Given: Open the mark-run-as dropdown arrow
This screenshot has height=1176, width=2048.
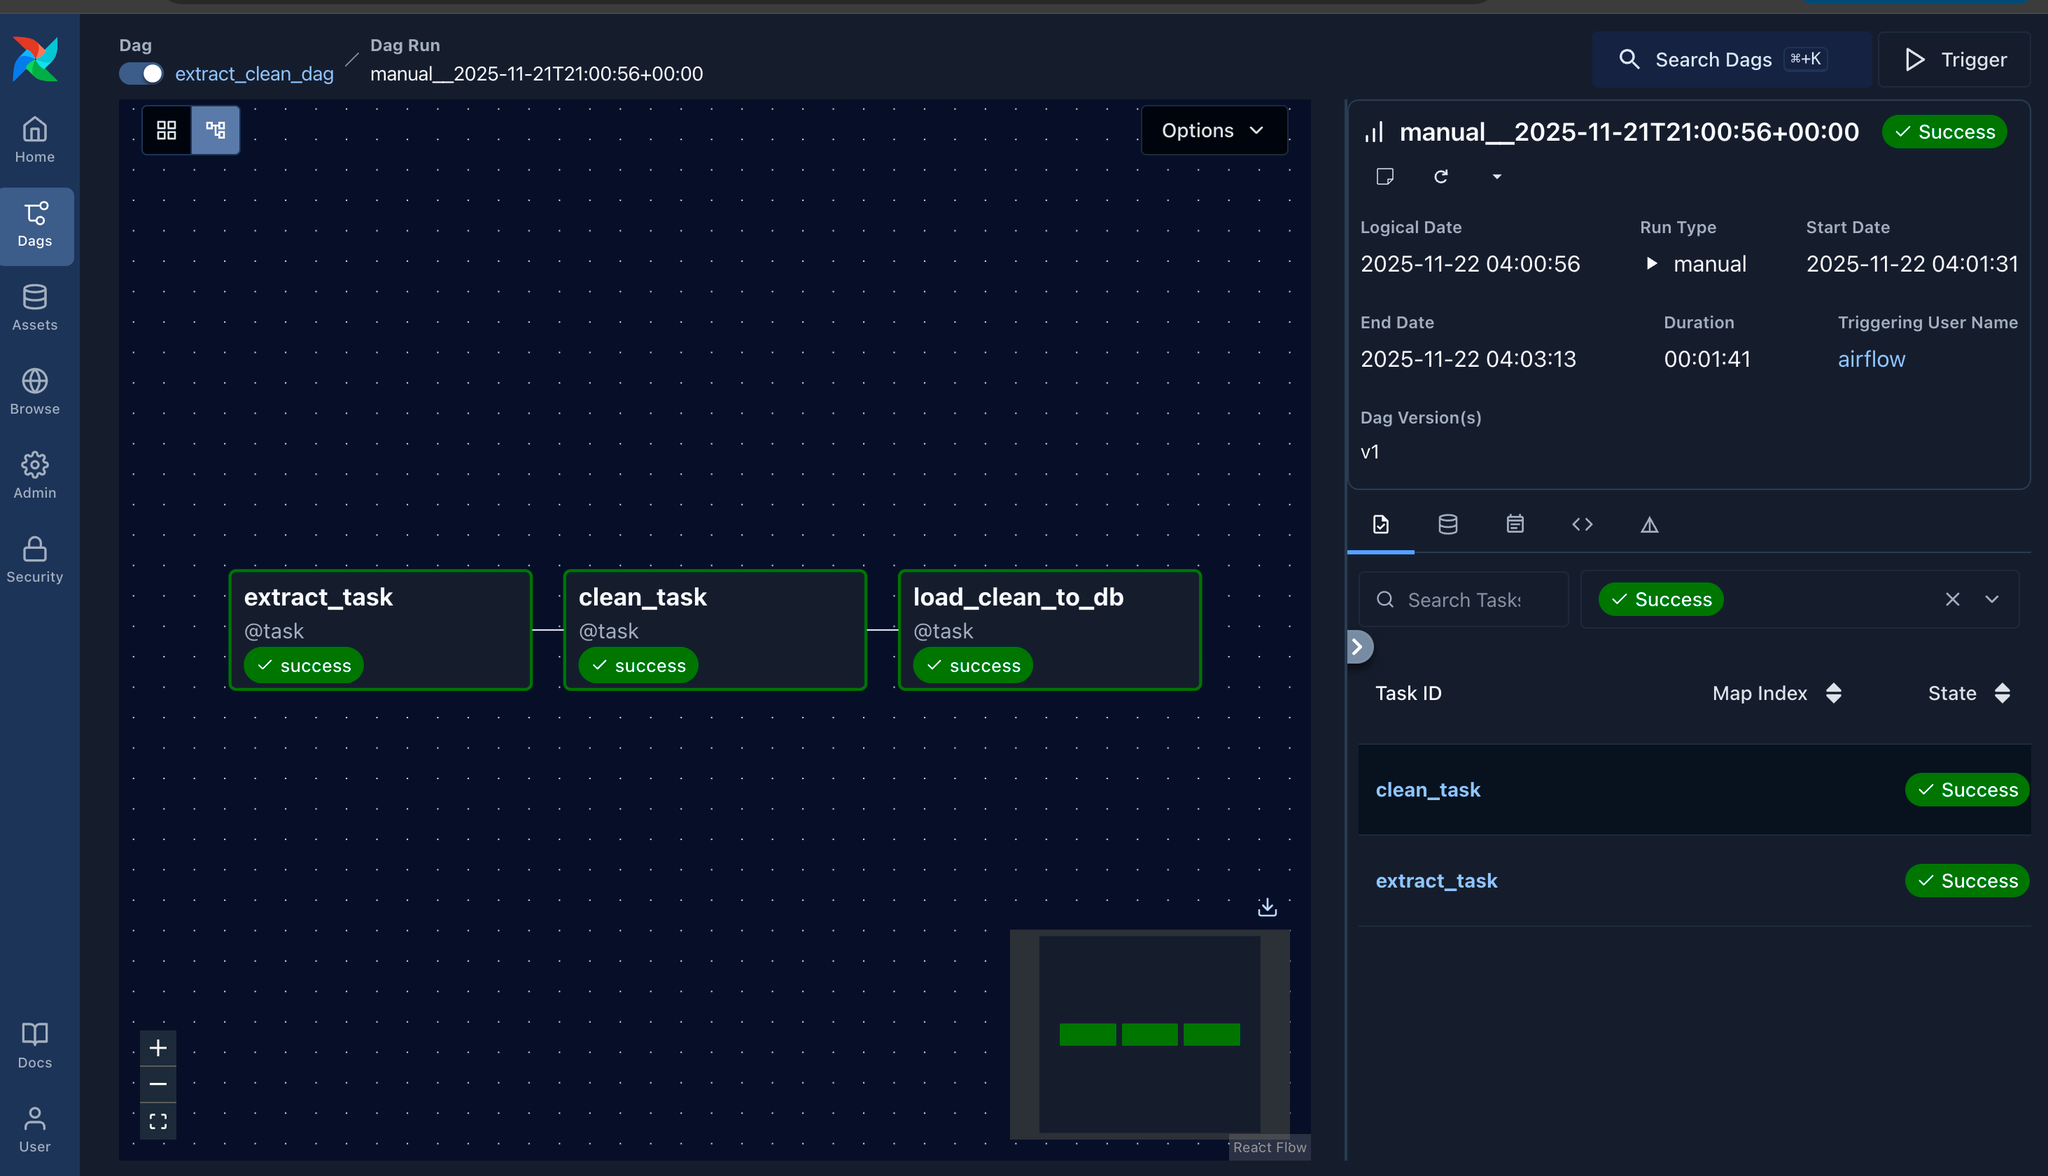Looking at the screenshot, I should 1497,177.
